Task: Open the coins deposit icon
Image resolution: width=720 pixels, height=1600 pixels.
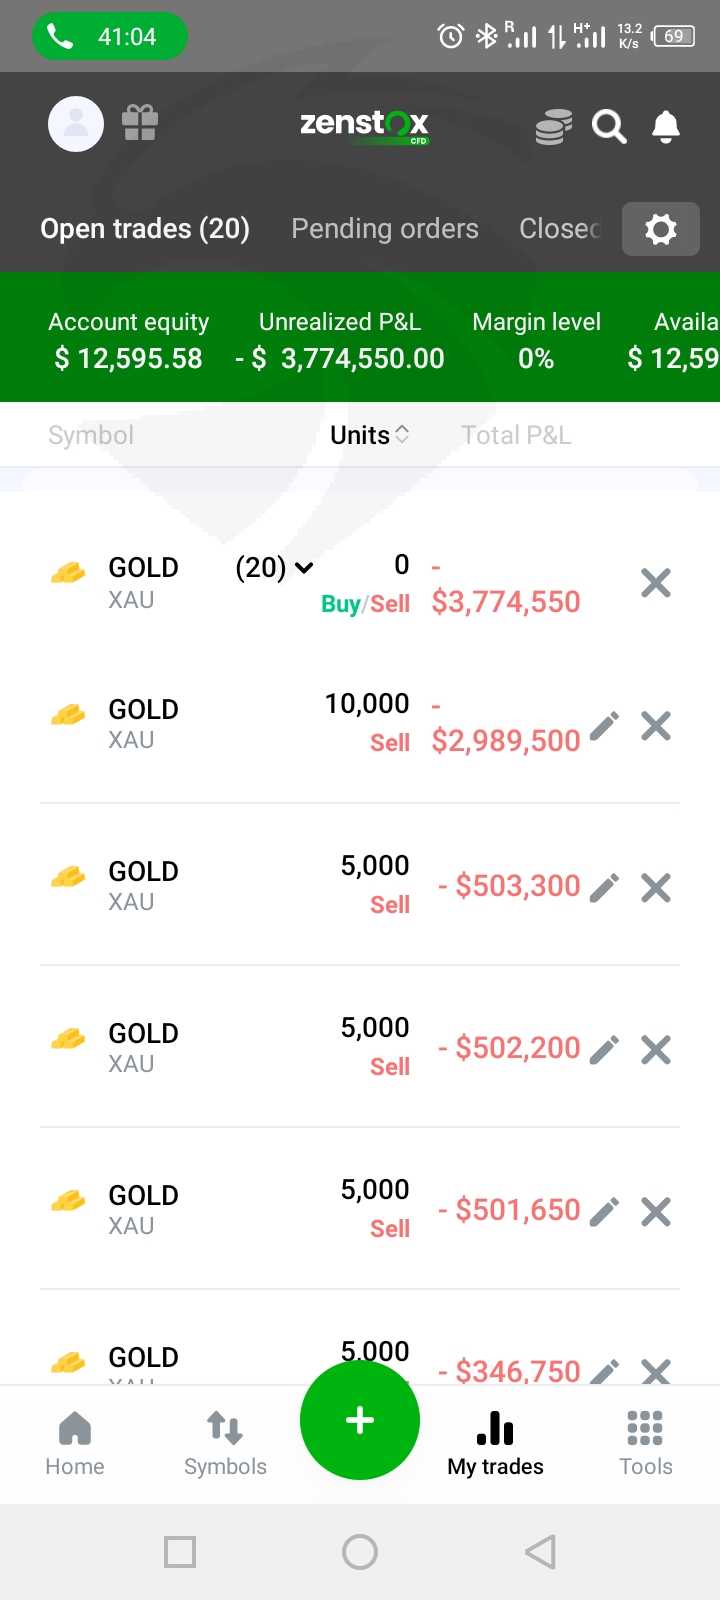Action: click(x=553, y=127)
